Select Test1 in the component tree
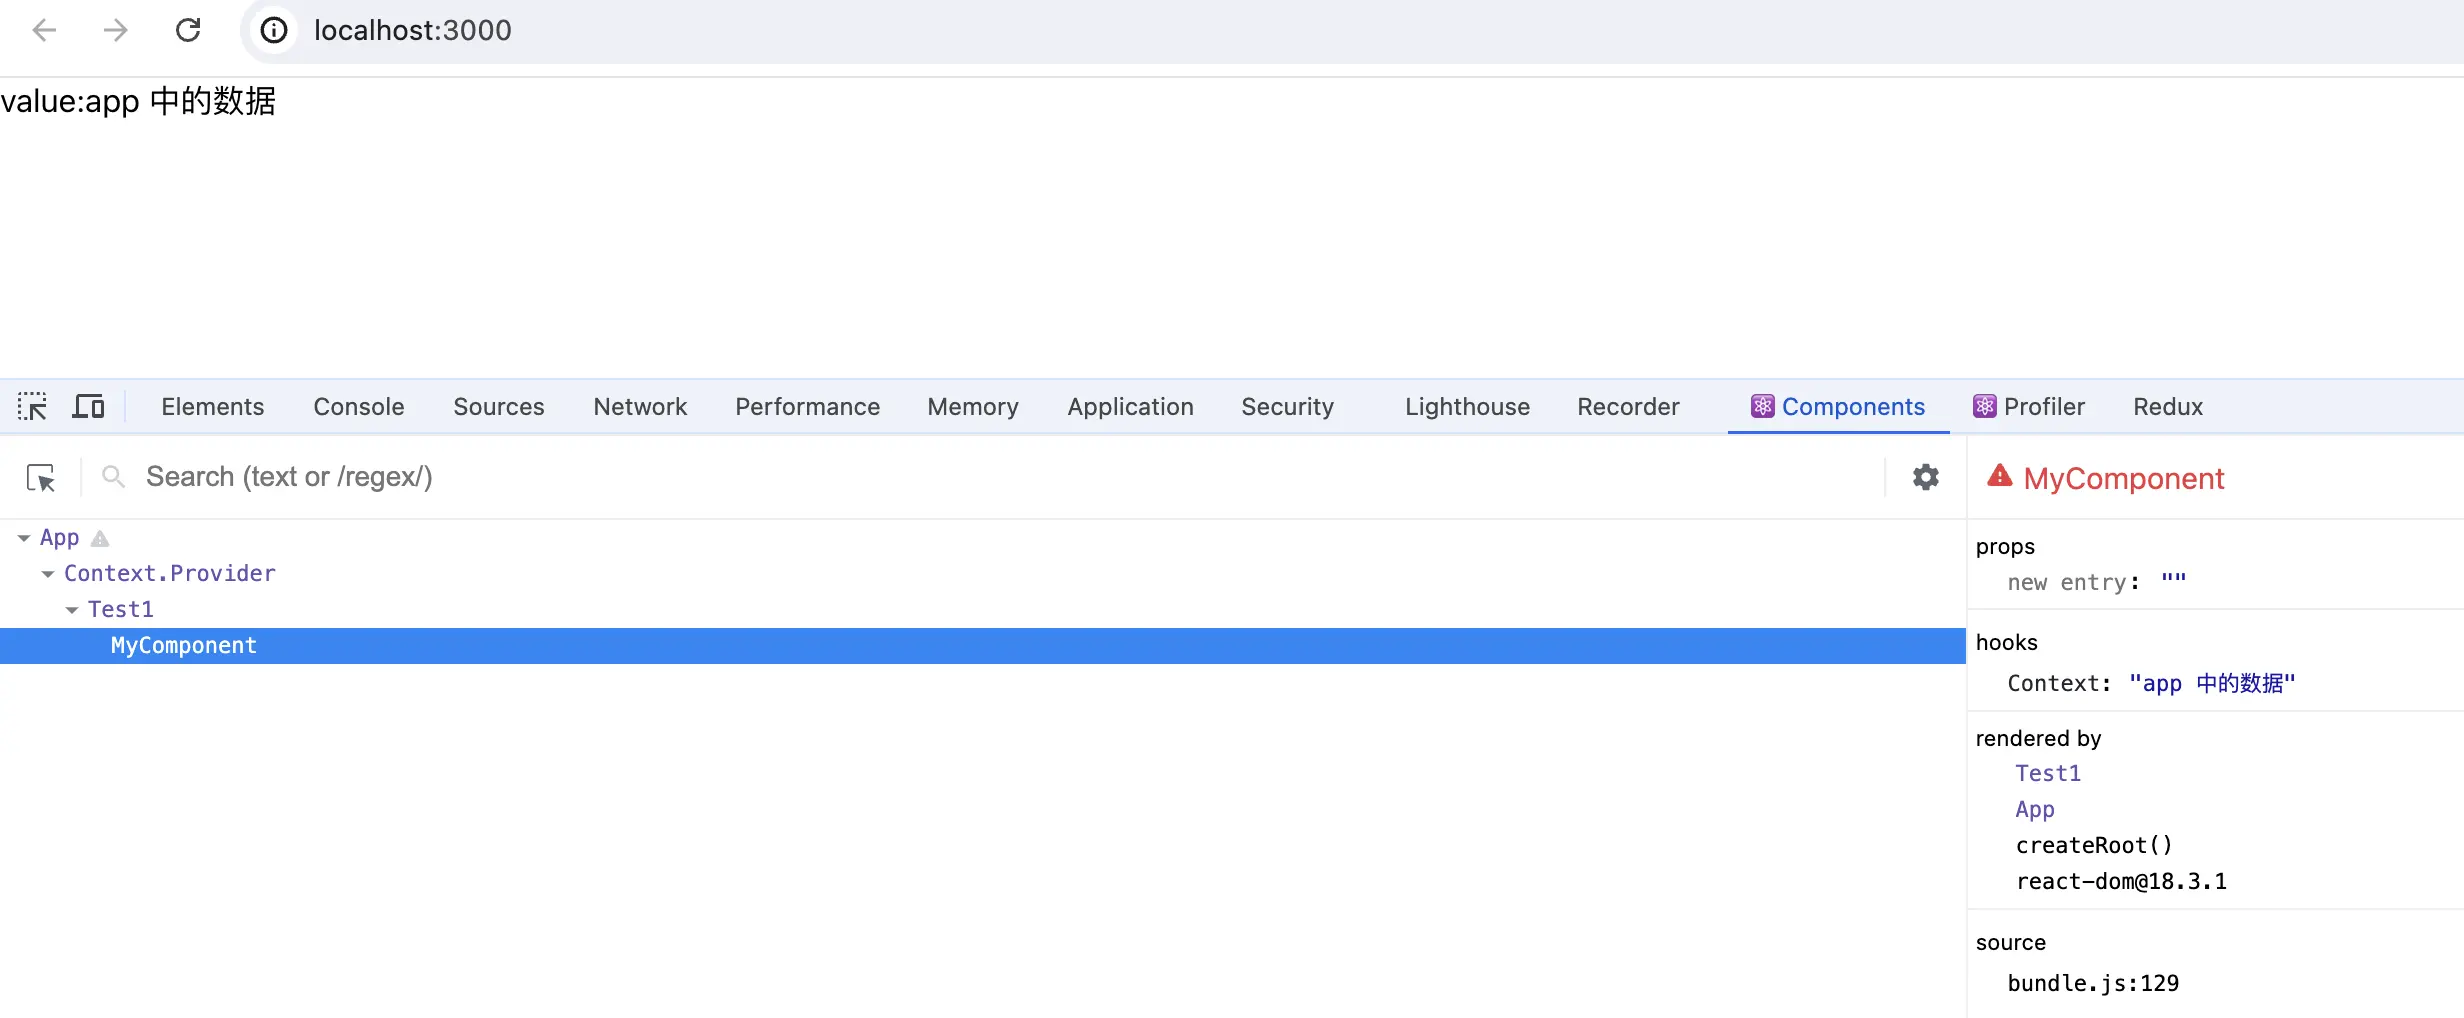Viewport: 2464px width, 1018px height. [x=120, y=610]
